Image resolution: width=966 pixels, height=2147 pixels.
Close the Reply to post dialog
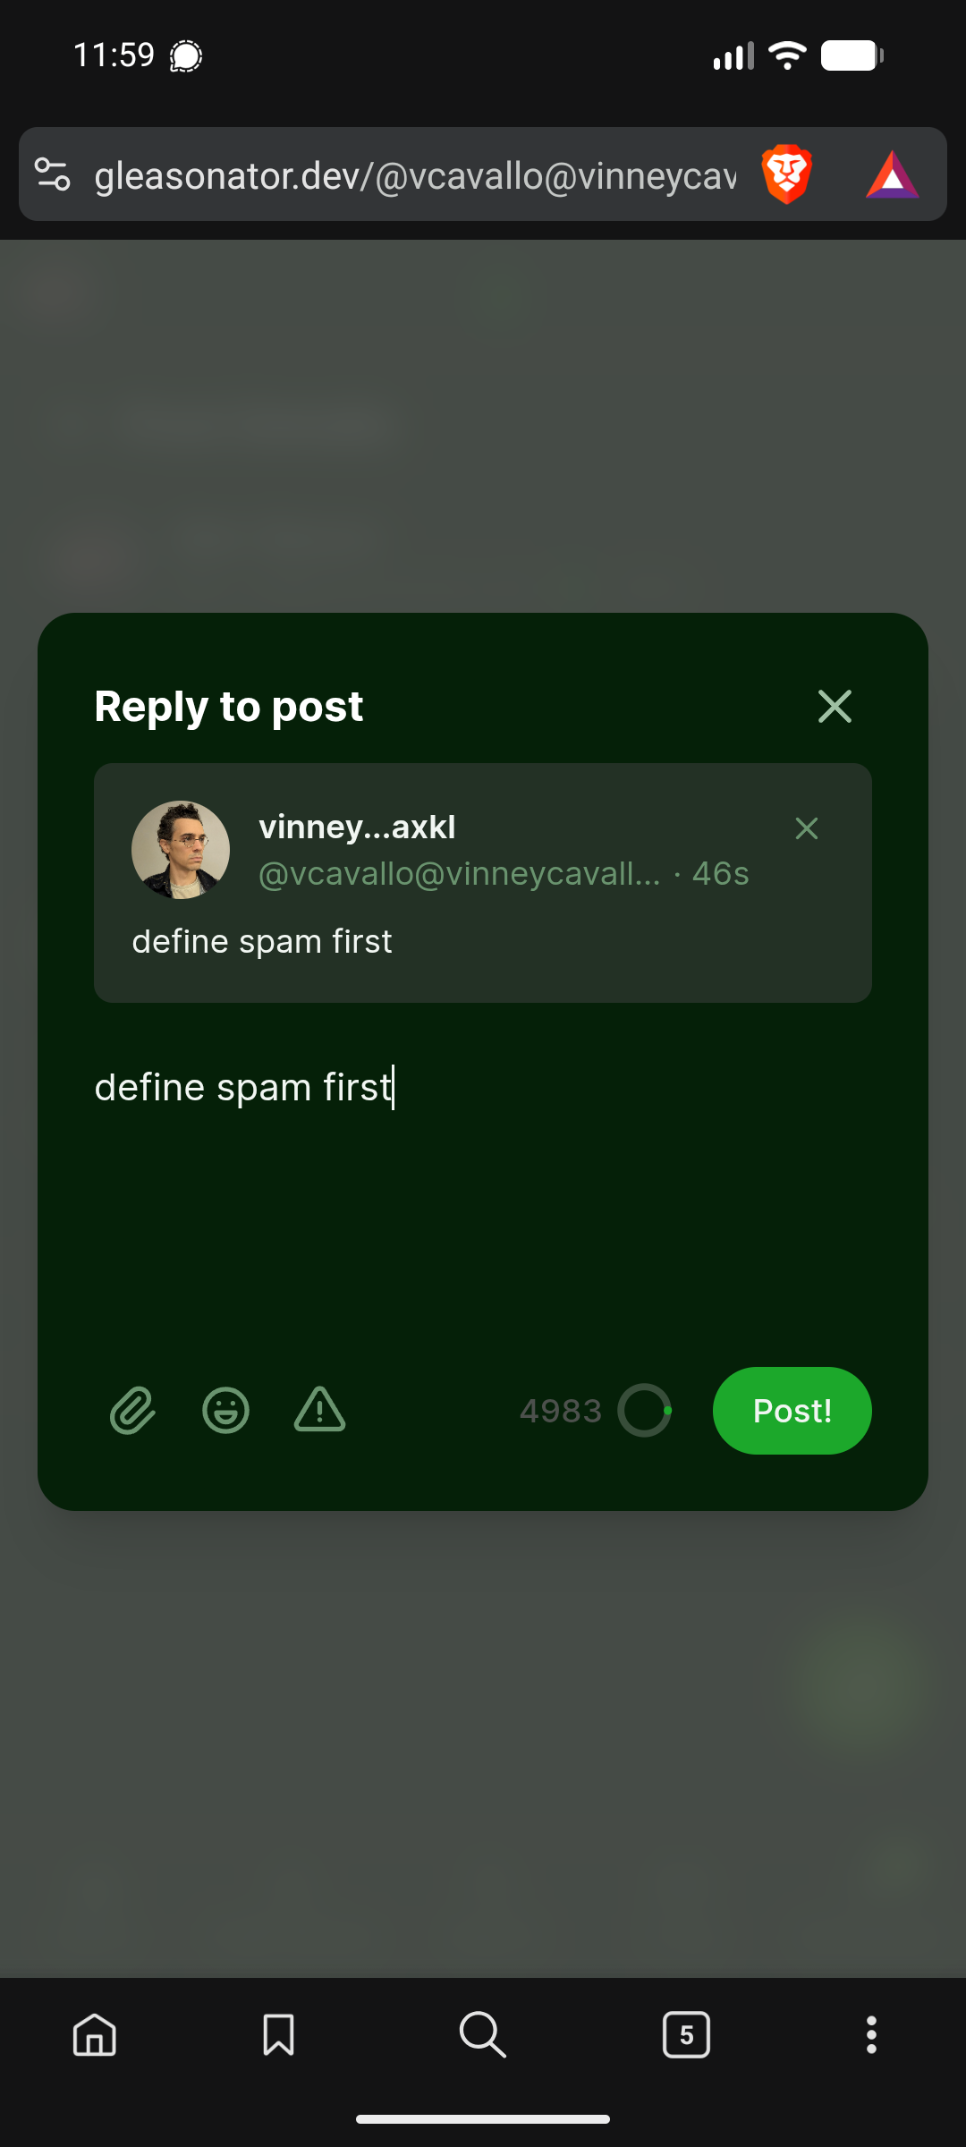pyautogui.click(x=834, y=706)
